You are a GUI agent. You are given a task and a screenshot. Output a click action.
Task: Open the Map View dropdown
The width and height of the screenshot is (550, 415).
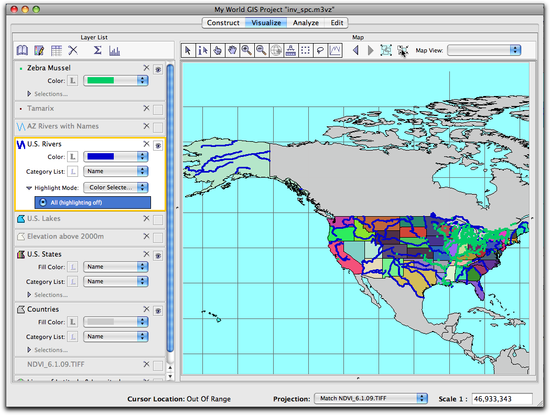point(484,50)
